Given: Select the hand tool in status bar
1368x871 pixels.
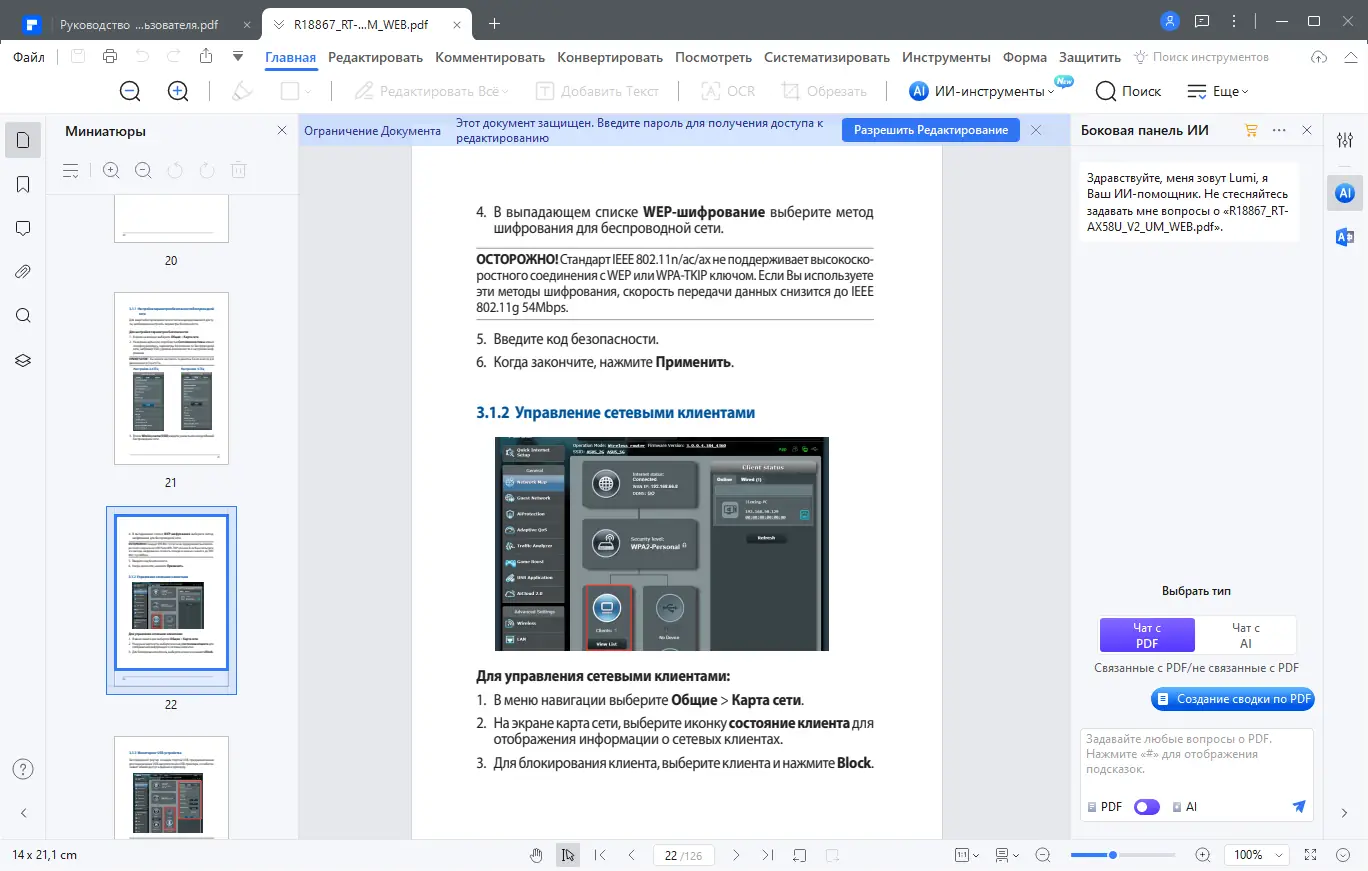Looking at the screenshot, I should (x=536, y=855).
